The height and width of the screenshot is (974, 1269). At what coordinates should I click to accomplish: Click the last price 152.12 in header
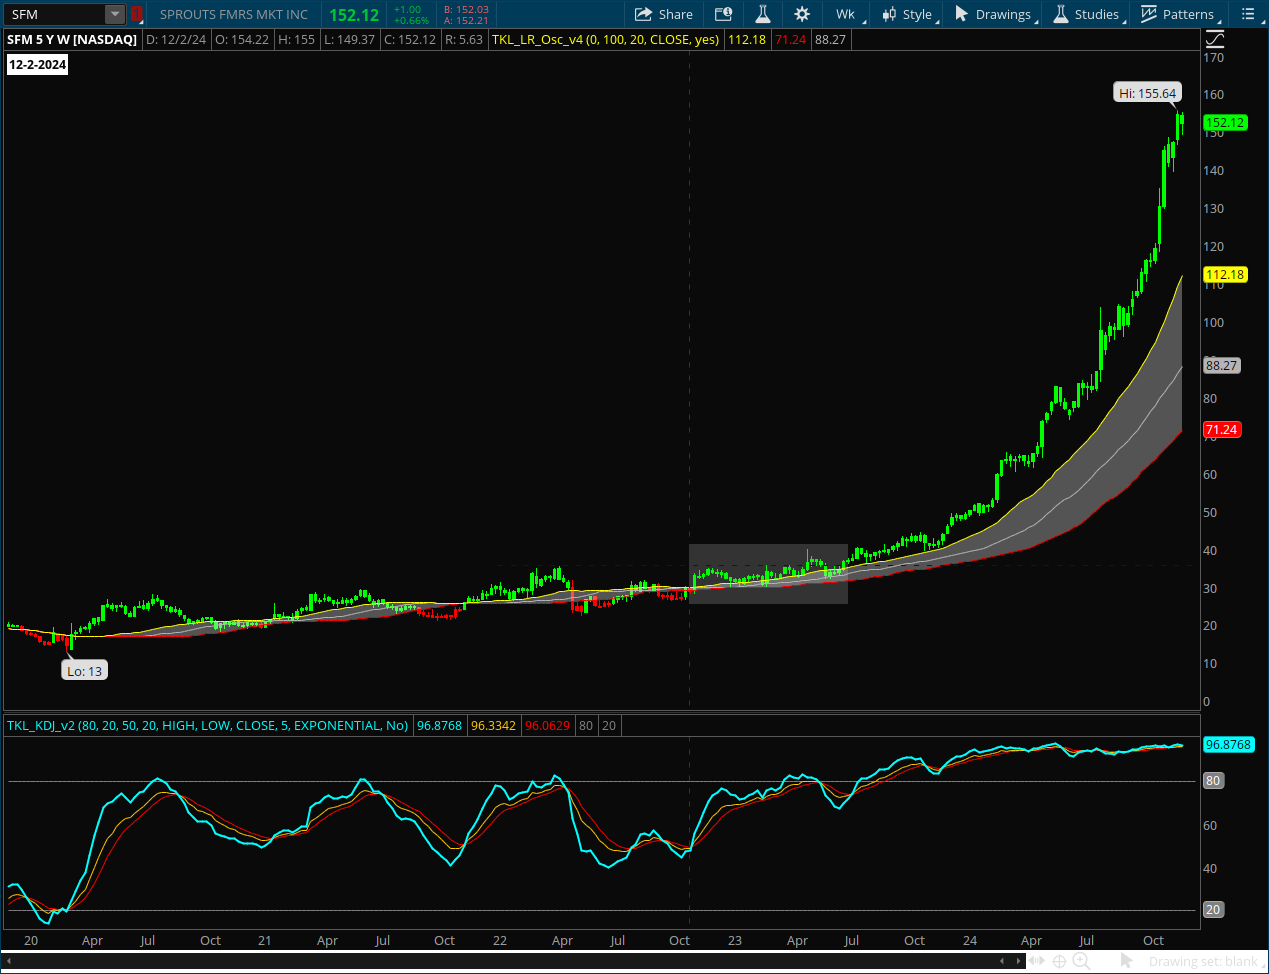pyautogui.click(x=354, y=15)
